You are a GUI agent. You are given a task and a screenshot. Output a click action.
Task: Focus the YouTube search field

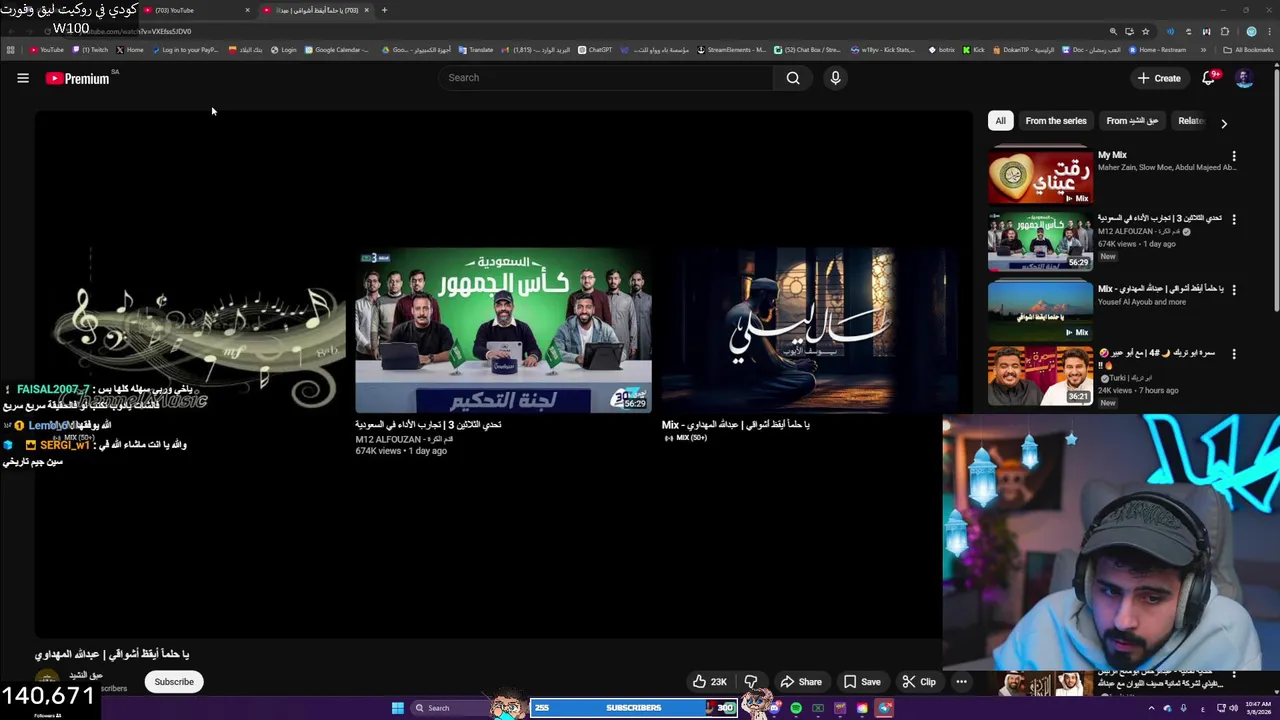click(606, 78)
